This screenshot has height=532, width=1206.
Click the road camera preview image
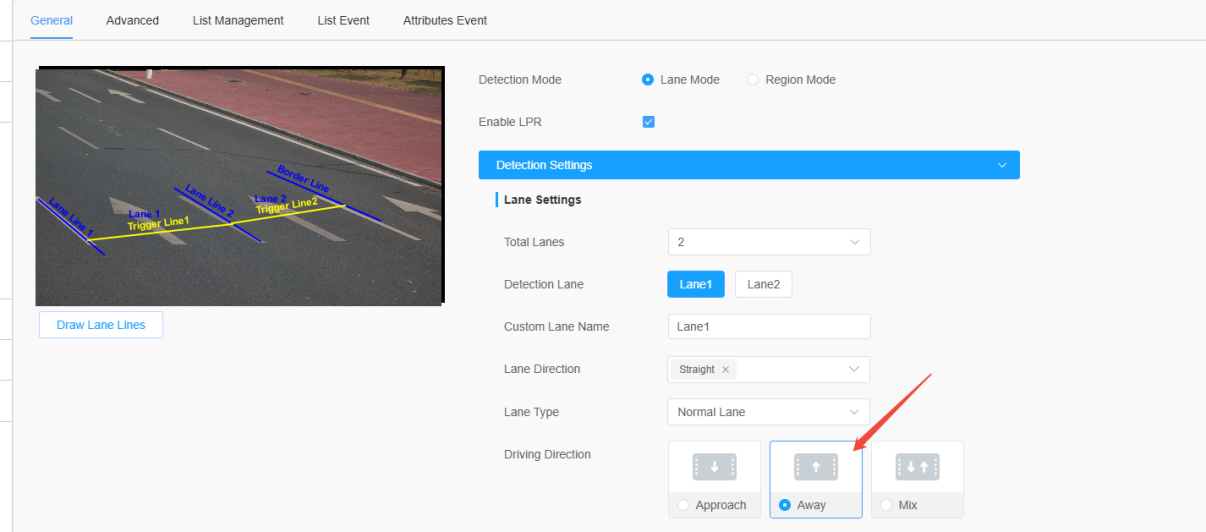point(239,186)
